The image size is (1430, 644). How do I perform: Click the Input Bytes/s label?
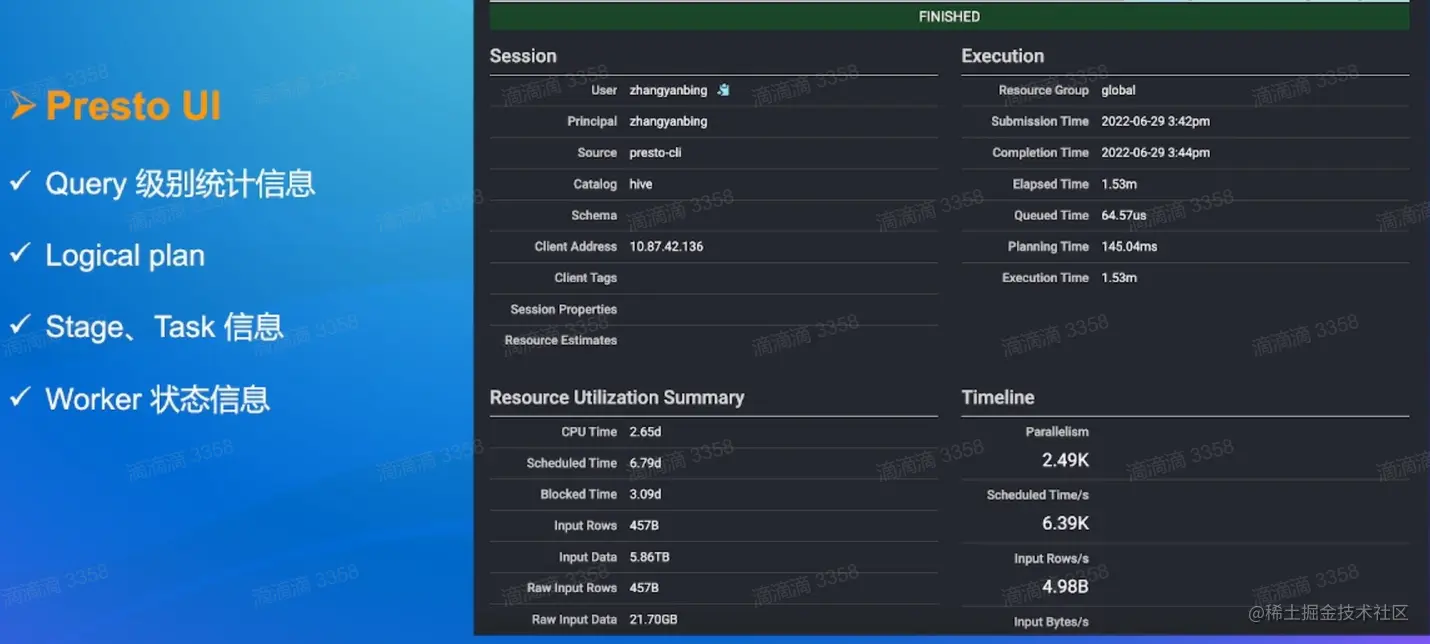[1051, 622]
